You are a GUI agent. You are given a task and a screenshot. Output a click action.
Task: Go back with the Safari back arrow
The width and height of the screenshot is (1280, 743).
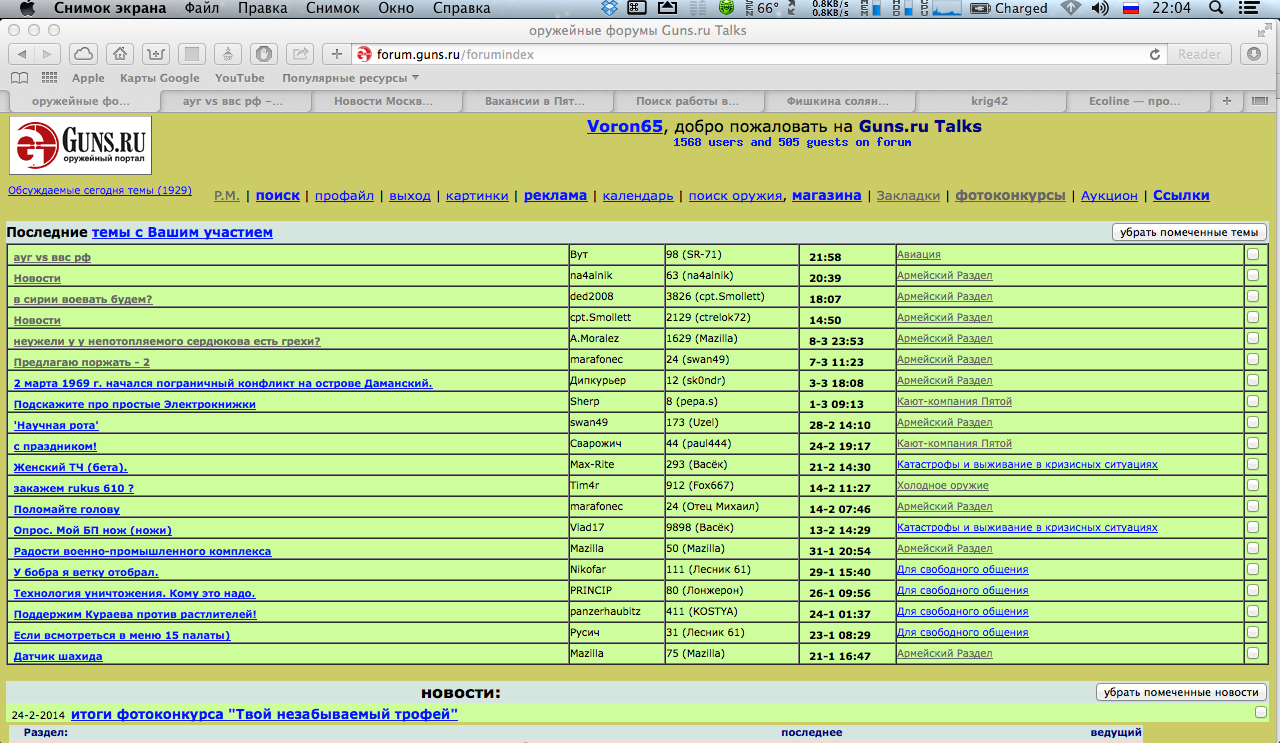point(21,54)
